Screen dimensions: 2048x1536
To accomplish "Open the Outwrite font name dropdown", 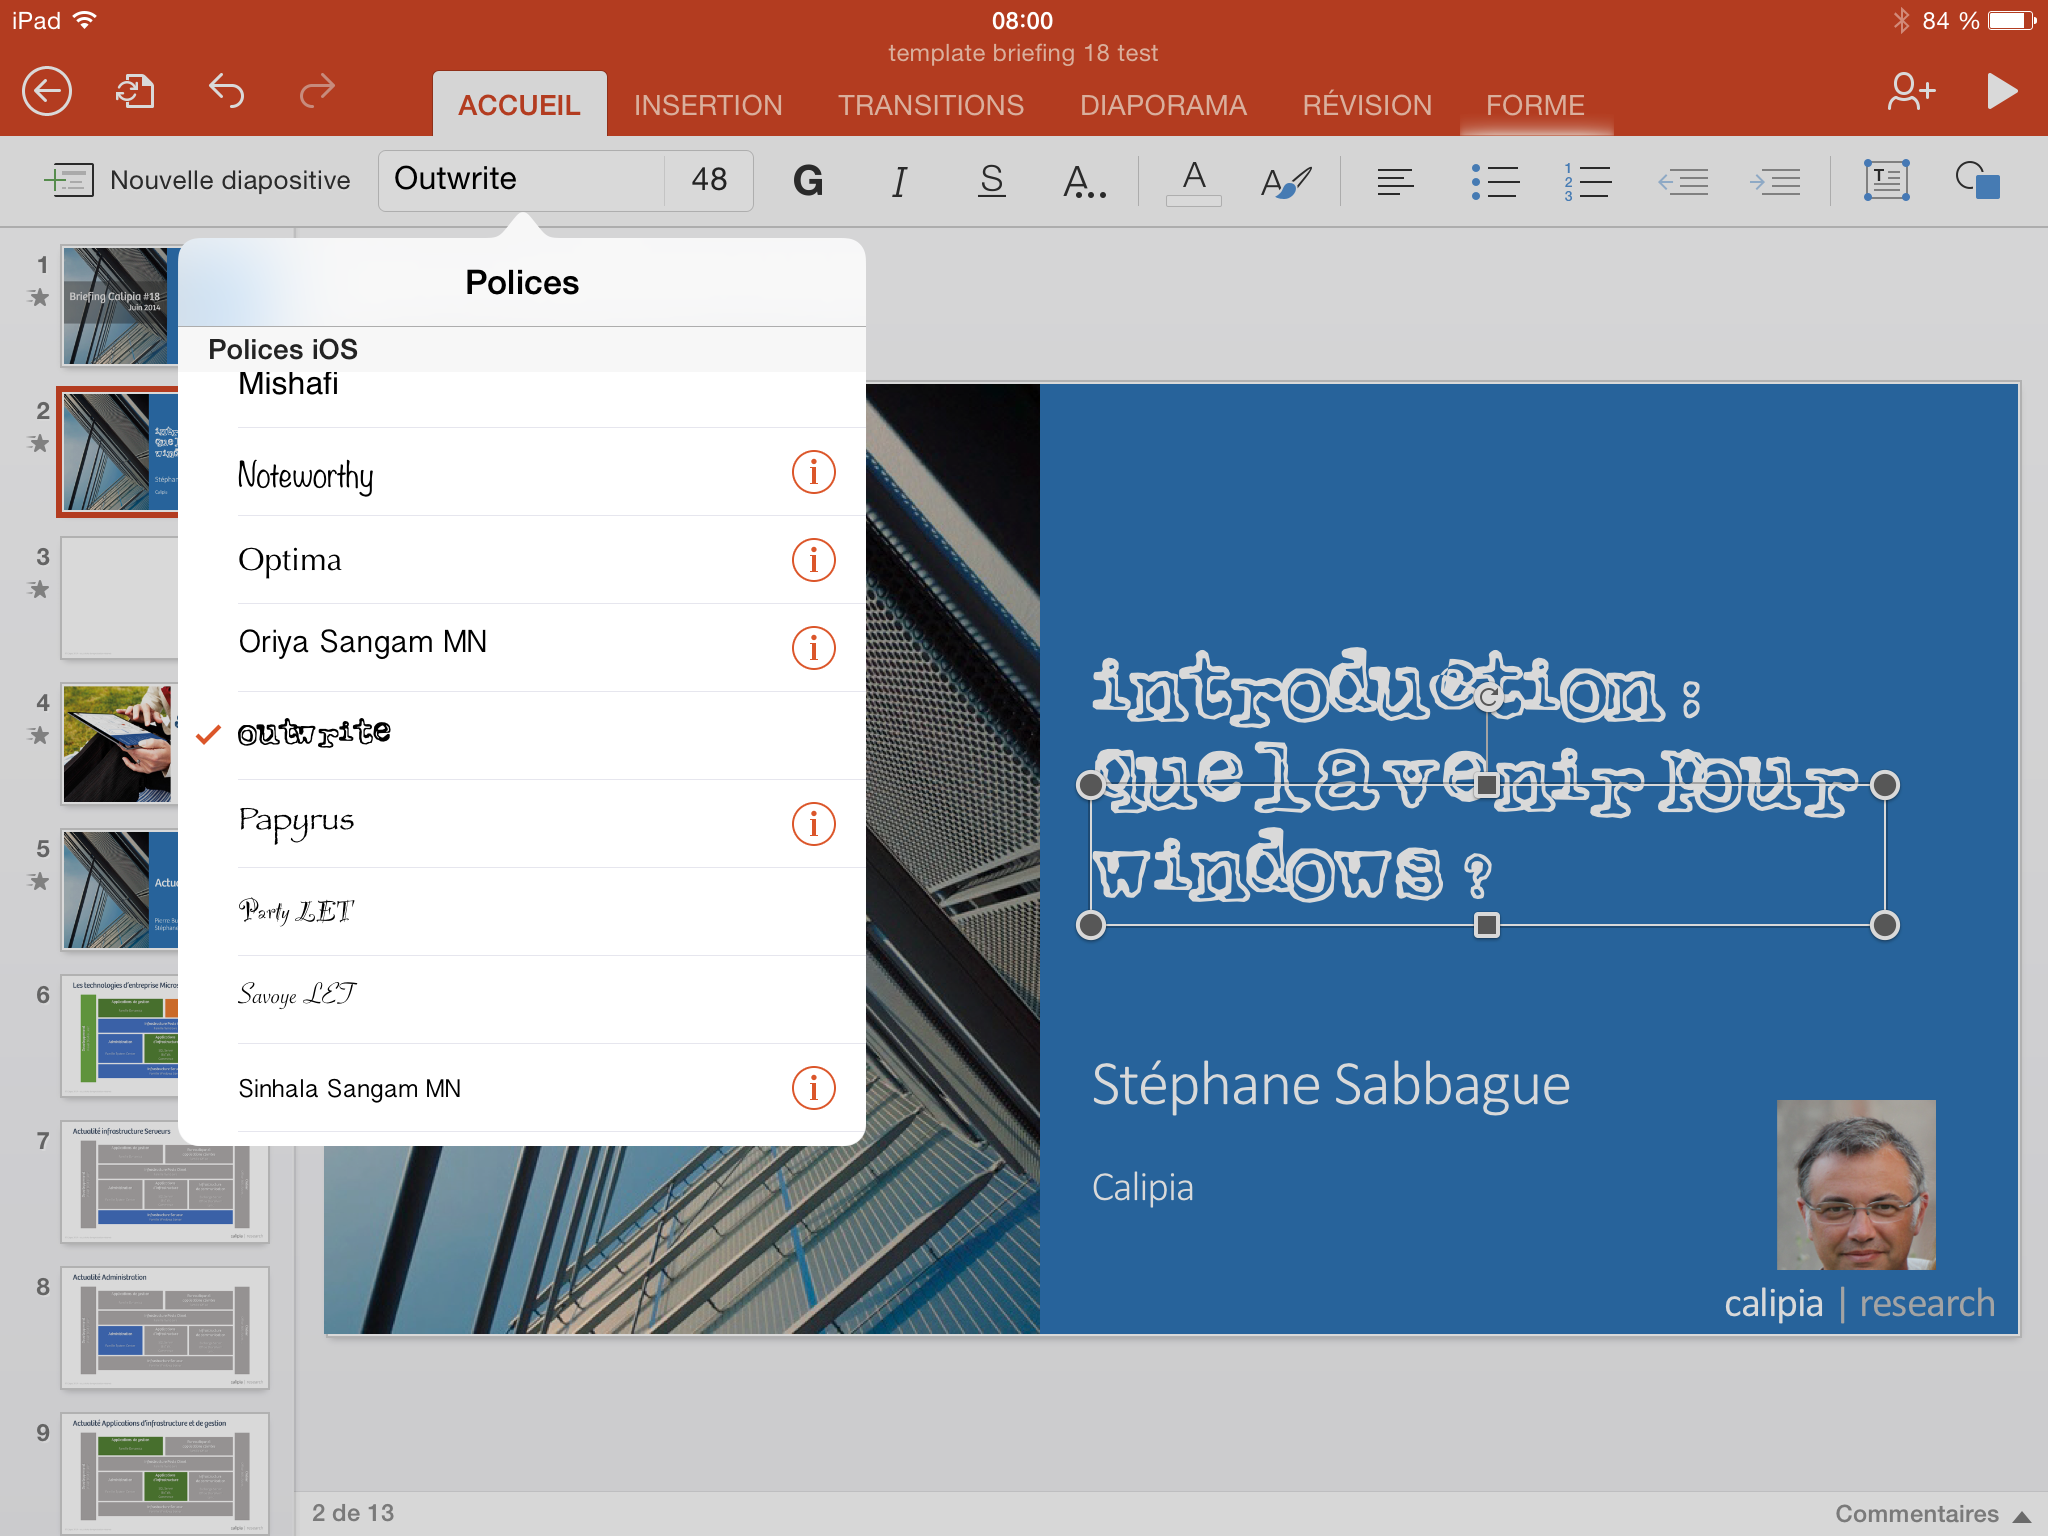I will [520, 180].
